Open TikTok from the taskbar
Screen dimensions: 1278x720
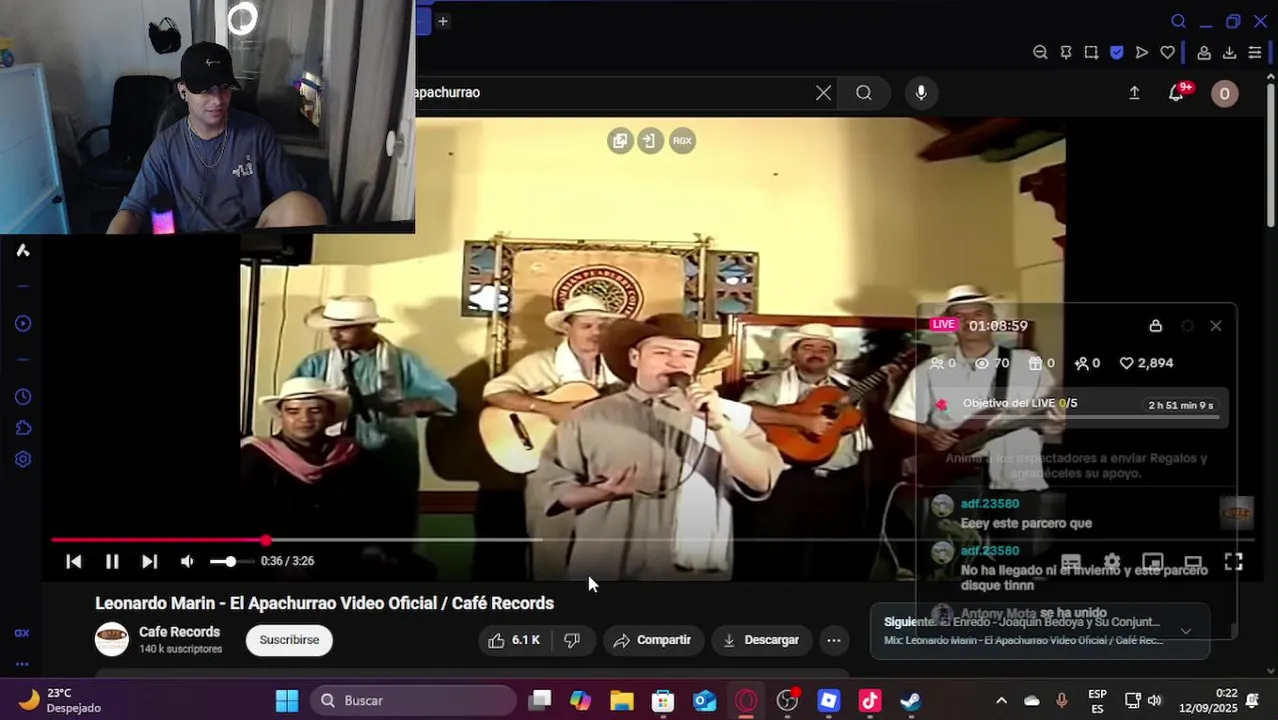[870, 701]
